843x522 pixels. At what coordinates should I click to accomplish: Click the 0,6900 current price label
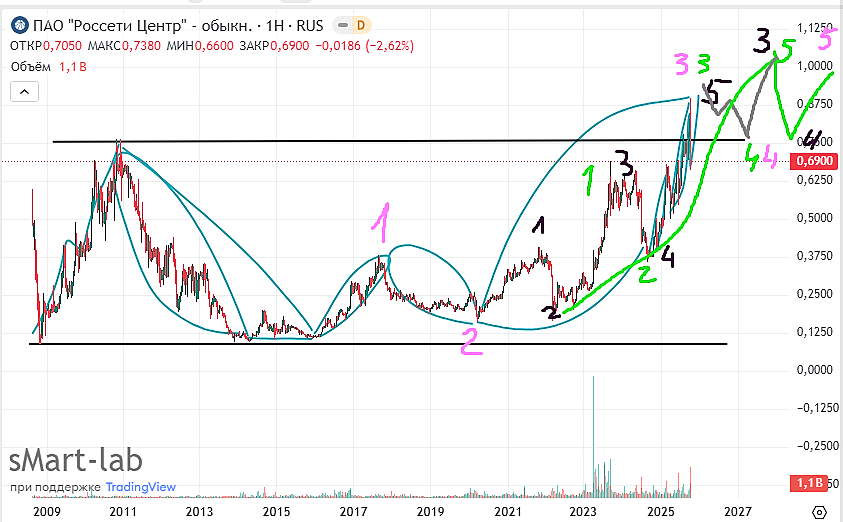pos(817,161)
